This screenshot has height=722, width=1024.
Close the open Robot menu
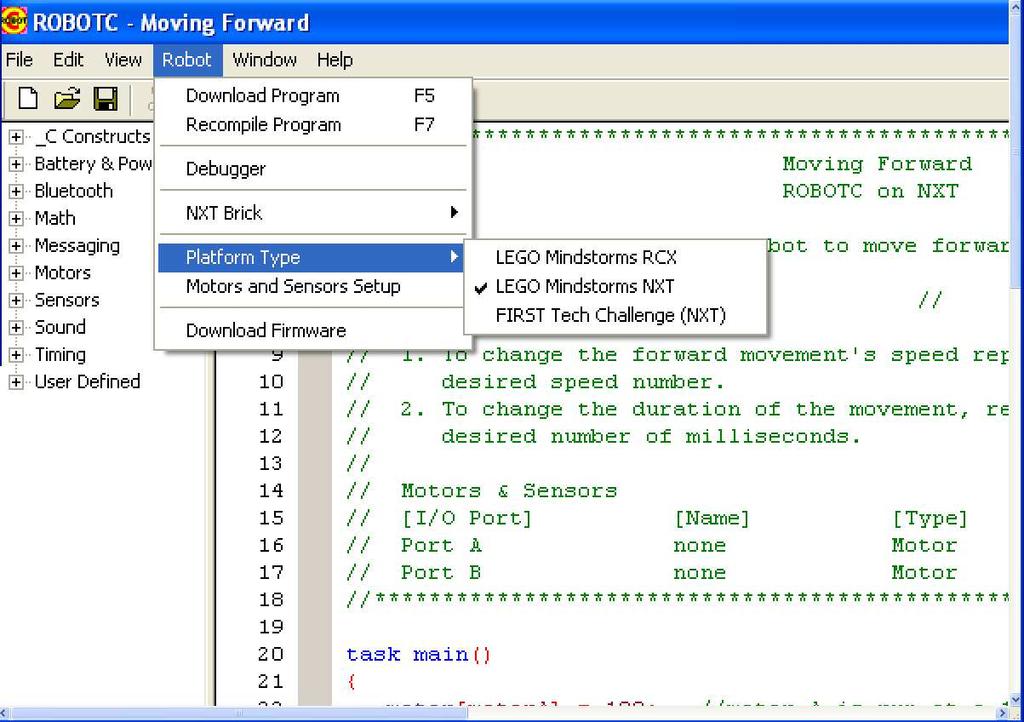tap(187, 60)
